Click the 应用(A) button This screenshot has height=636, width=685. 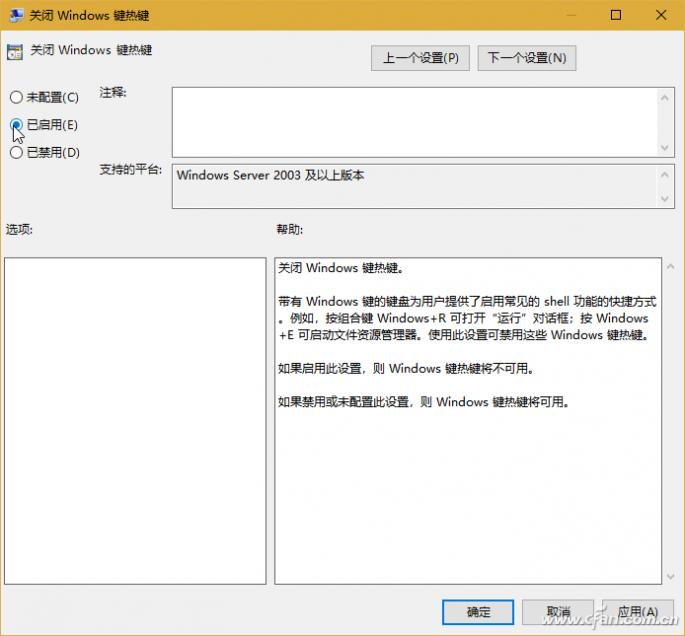click(638, 612)
